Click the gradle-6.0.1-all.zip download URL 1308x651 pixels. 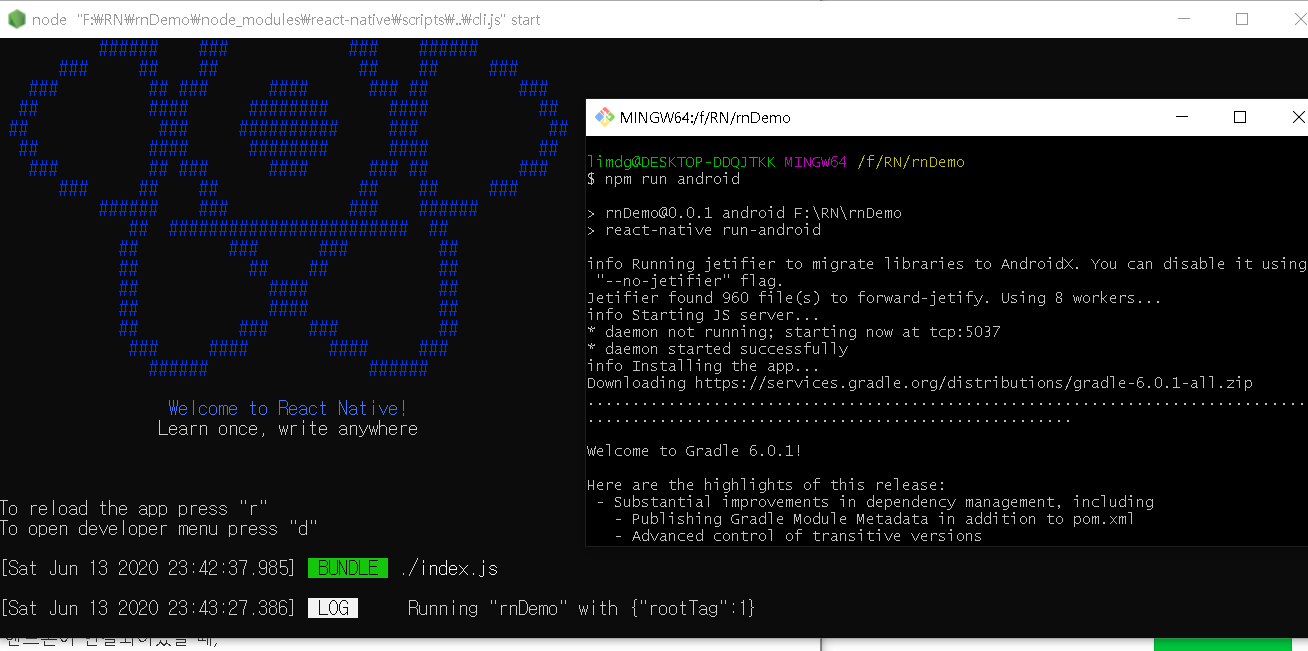(x=973, y=383)
